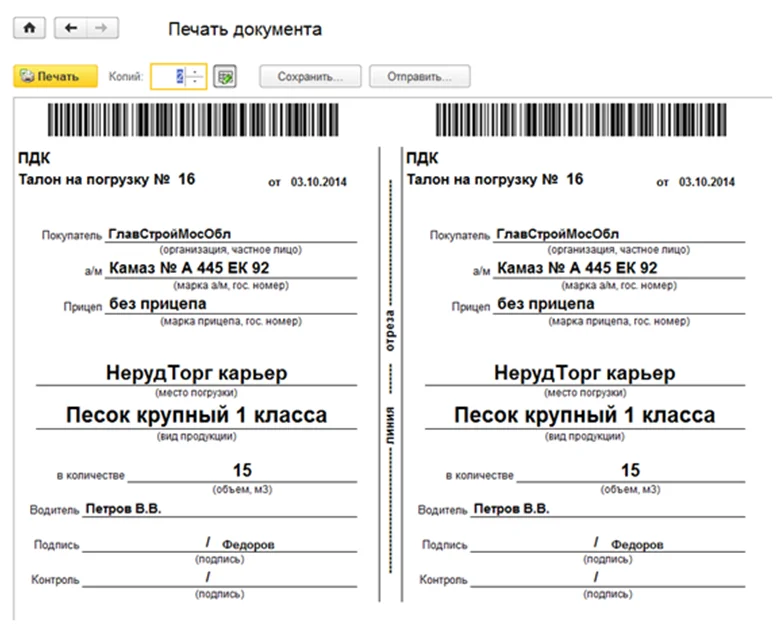The image size is (777, 625).
Task: Click the vertical линия отреза cut line
Action: tap(391, 370)
